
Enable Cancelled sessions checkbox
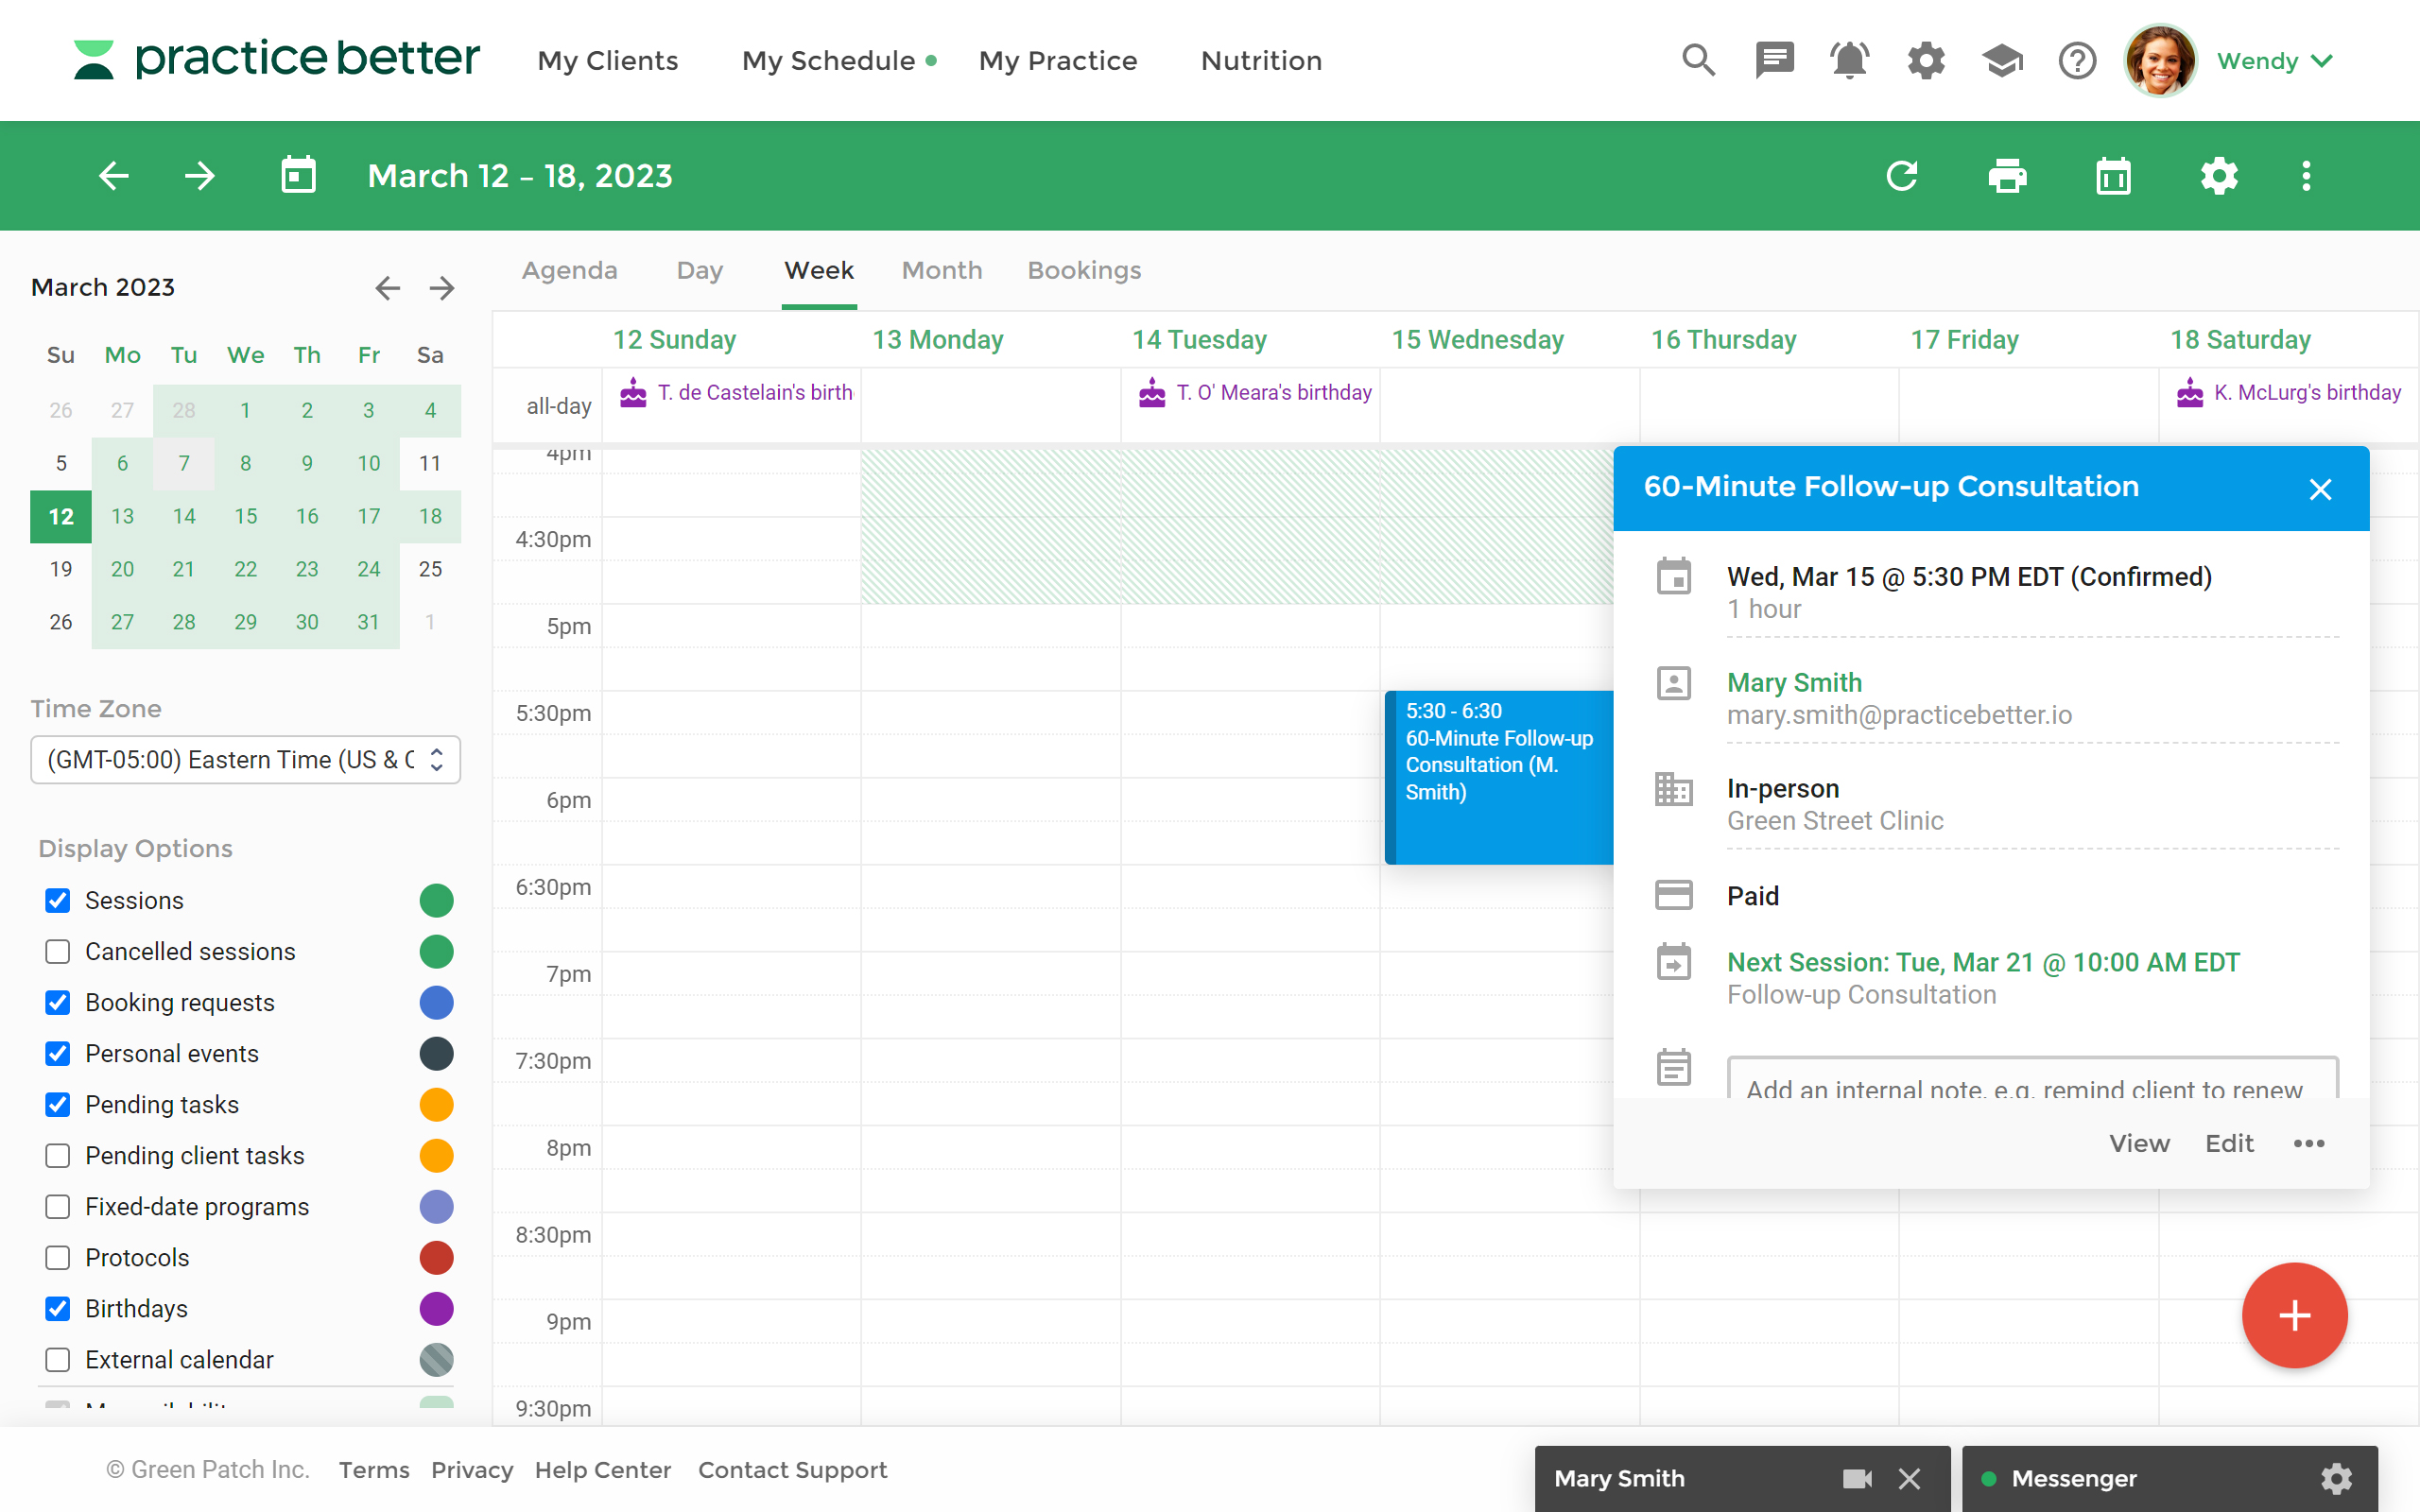pyautogui.click(x=58, y=951)
